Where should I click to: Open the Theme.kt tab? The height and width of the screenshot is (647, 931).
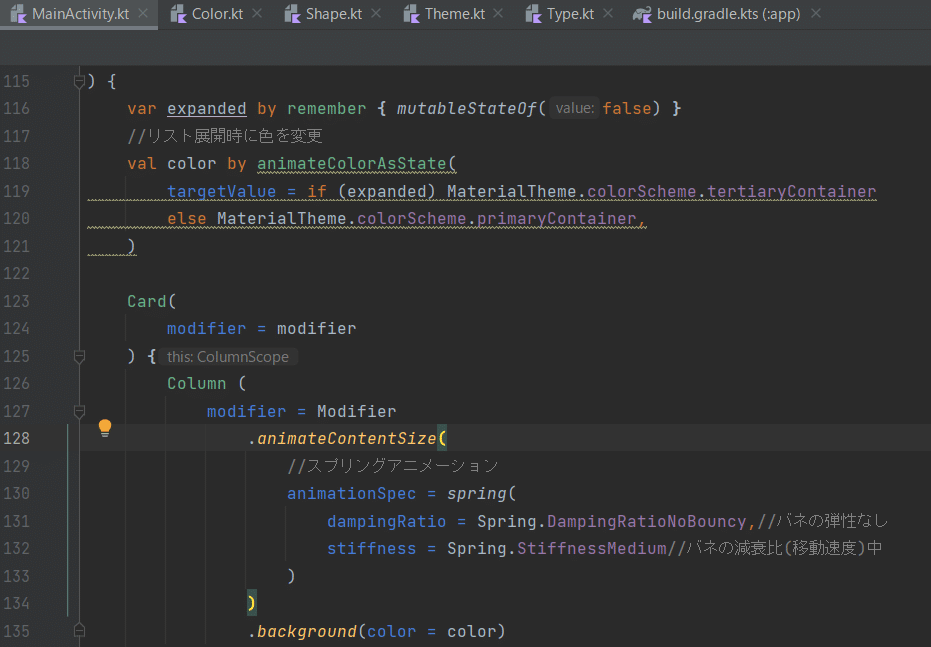454,14
